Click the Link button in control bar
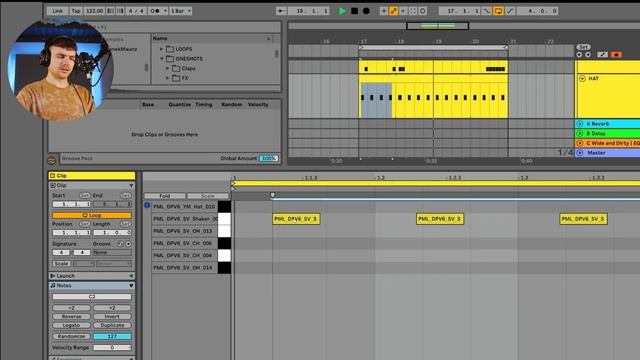 58,11
